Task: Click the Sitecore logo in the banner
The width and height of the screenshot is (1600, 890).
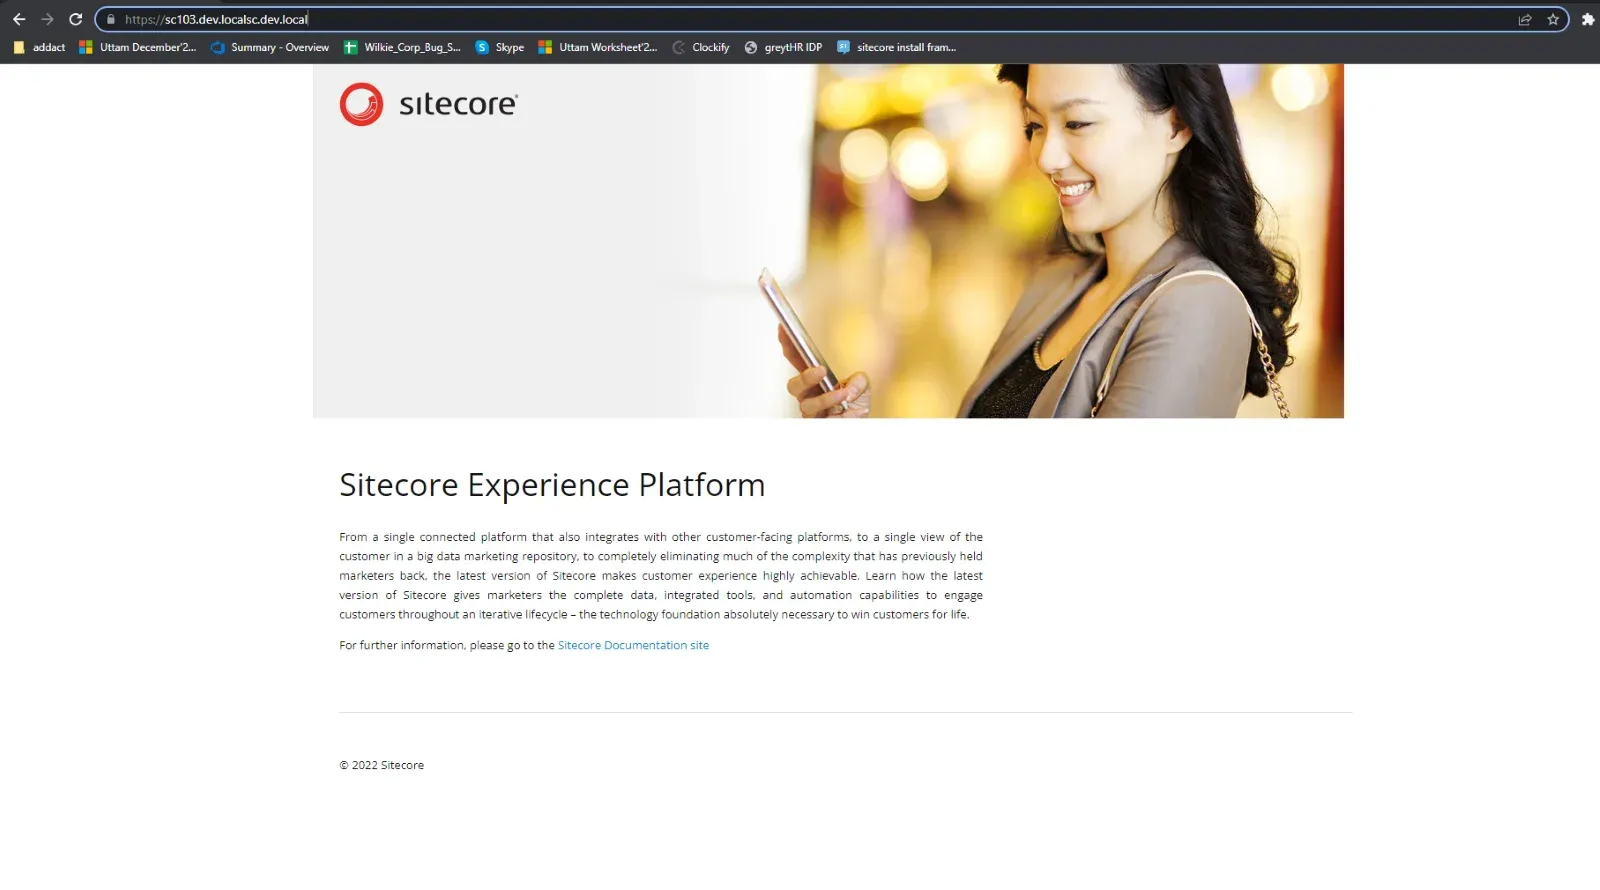Action: click(x=428, y=104)
